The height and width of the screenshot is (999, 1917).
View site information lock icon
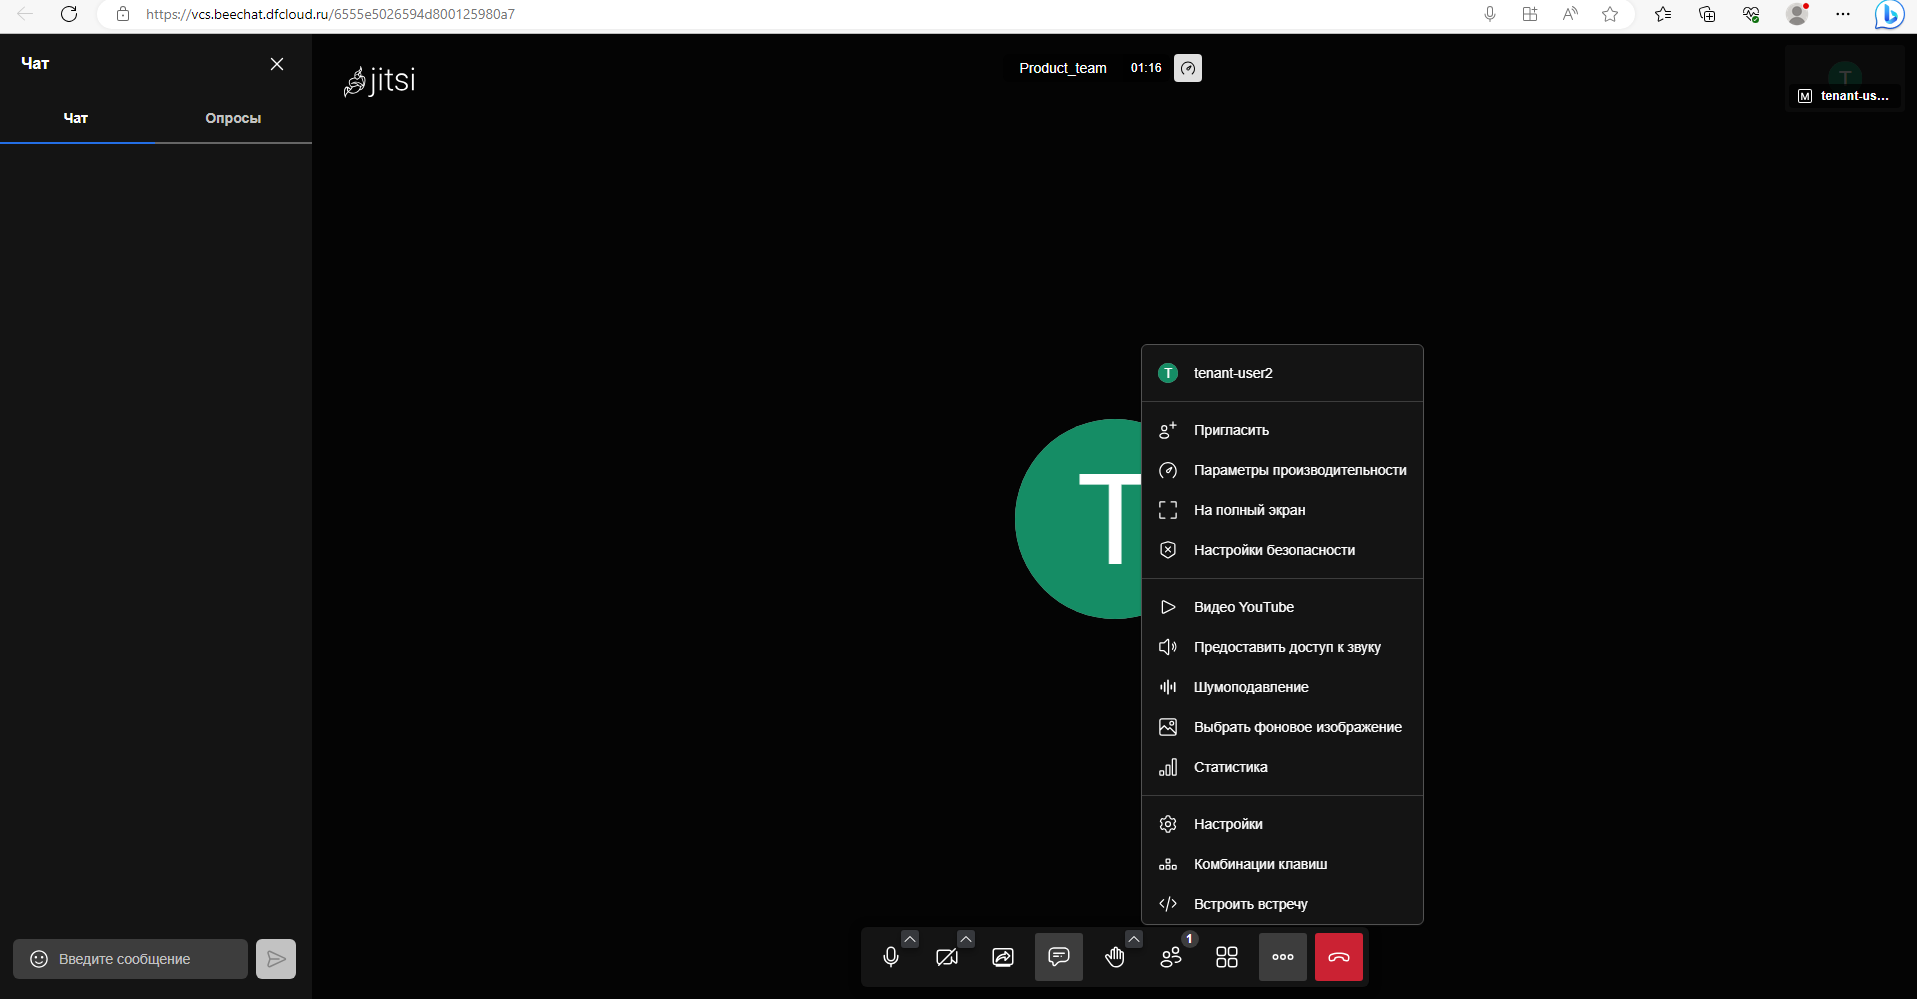click(x=123, y=14)
